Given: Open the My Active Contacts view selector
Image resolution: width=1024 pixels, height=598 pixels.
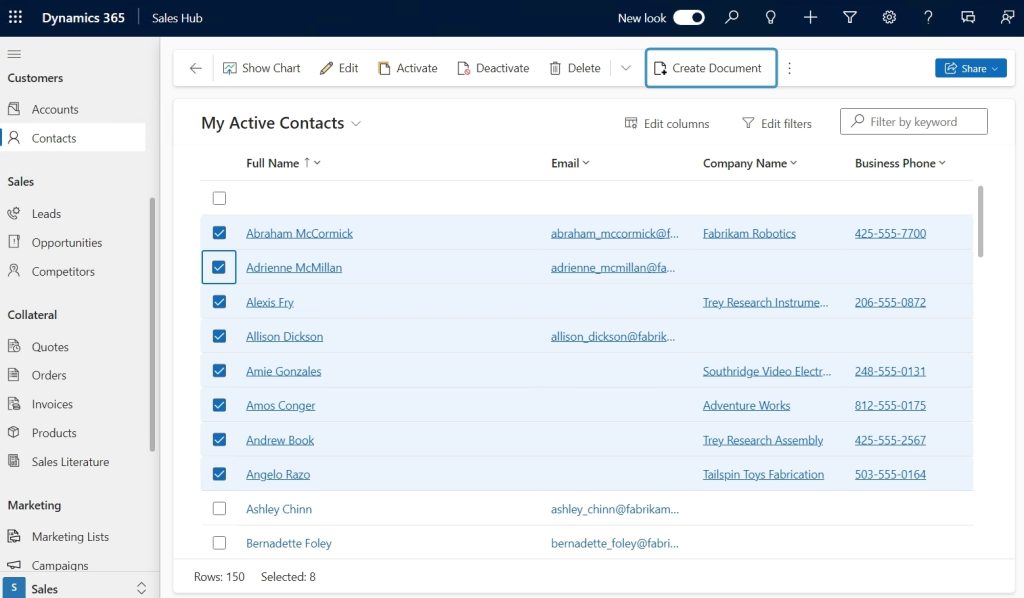Looking at the screenshot, I should [x=281, y=123].
